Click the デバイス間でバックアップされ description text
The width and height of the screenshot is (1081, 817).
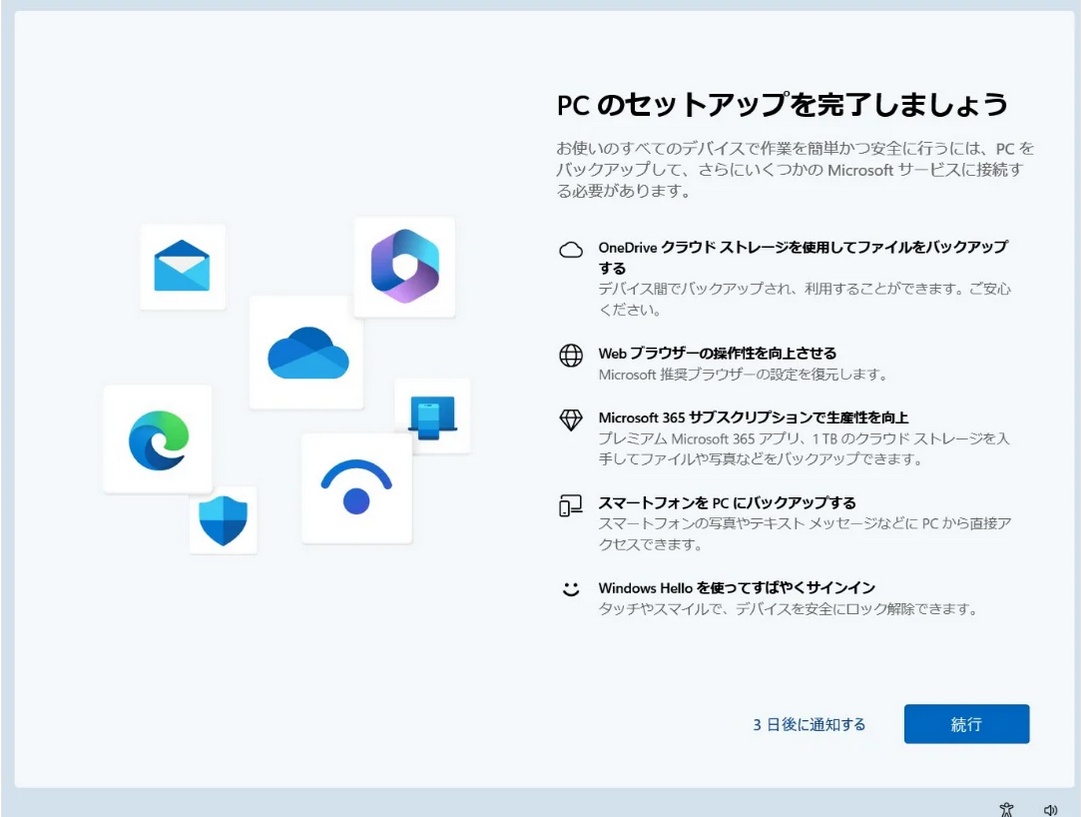(x=805, y=299)
